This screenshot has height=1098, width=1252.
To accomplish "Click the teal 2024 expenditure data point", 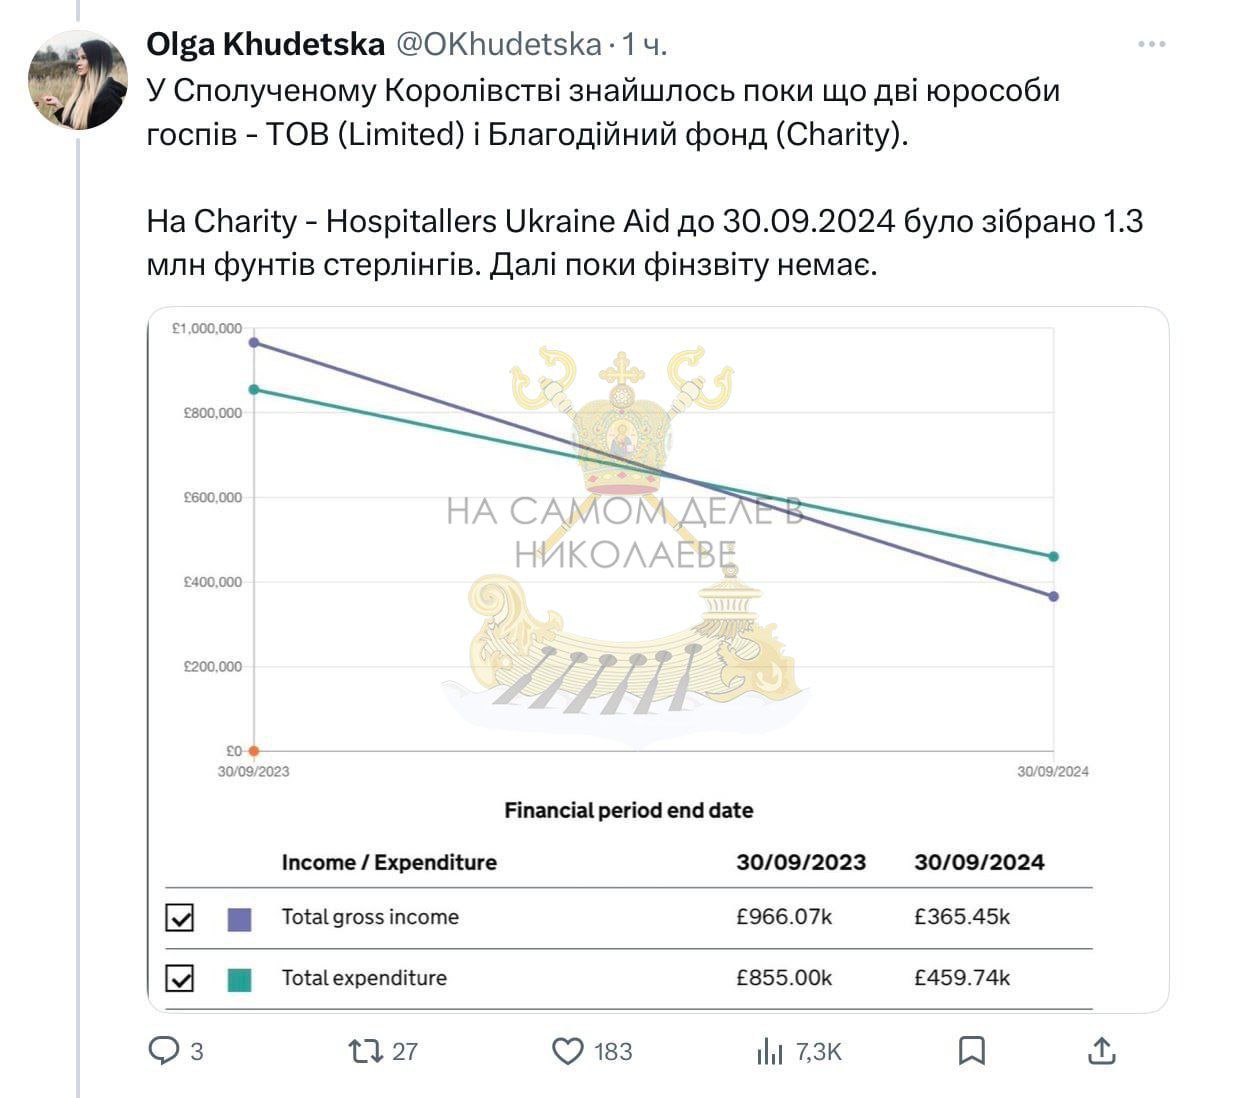I will click(x=1054, y=557).
